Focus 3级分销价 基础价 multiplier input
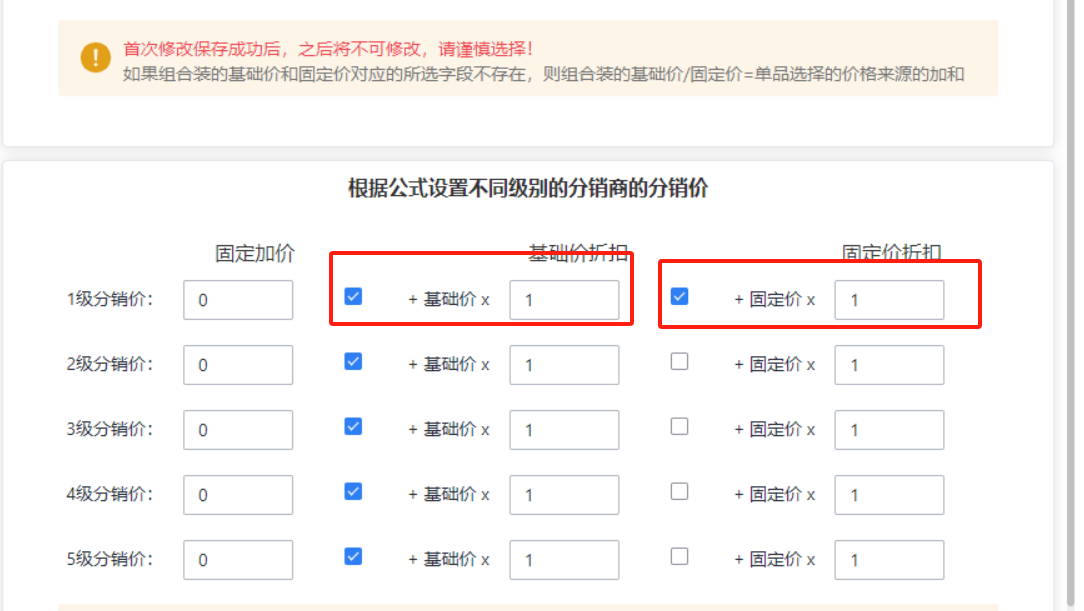Viewport: 1084px width, 611px height. pos(564,430)
